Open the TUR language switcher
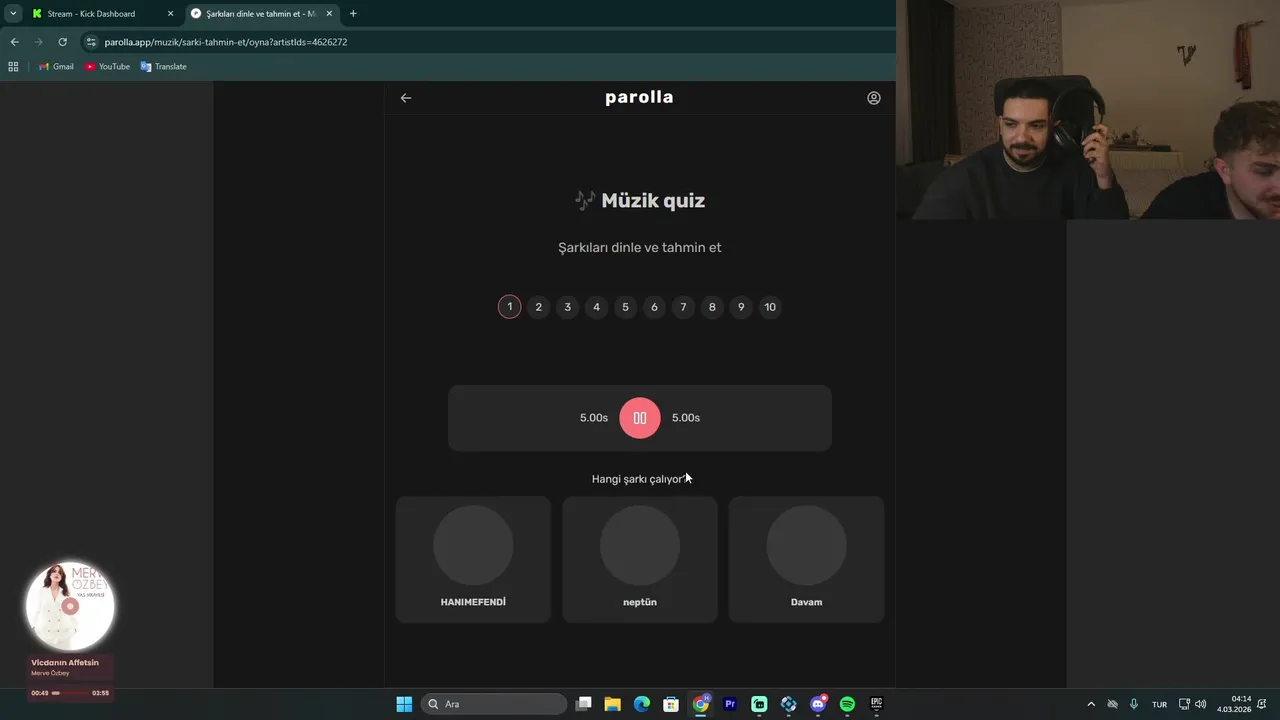The height and width of the screenshot is (720, 1280). tap(1160, 705)
